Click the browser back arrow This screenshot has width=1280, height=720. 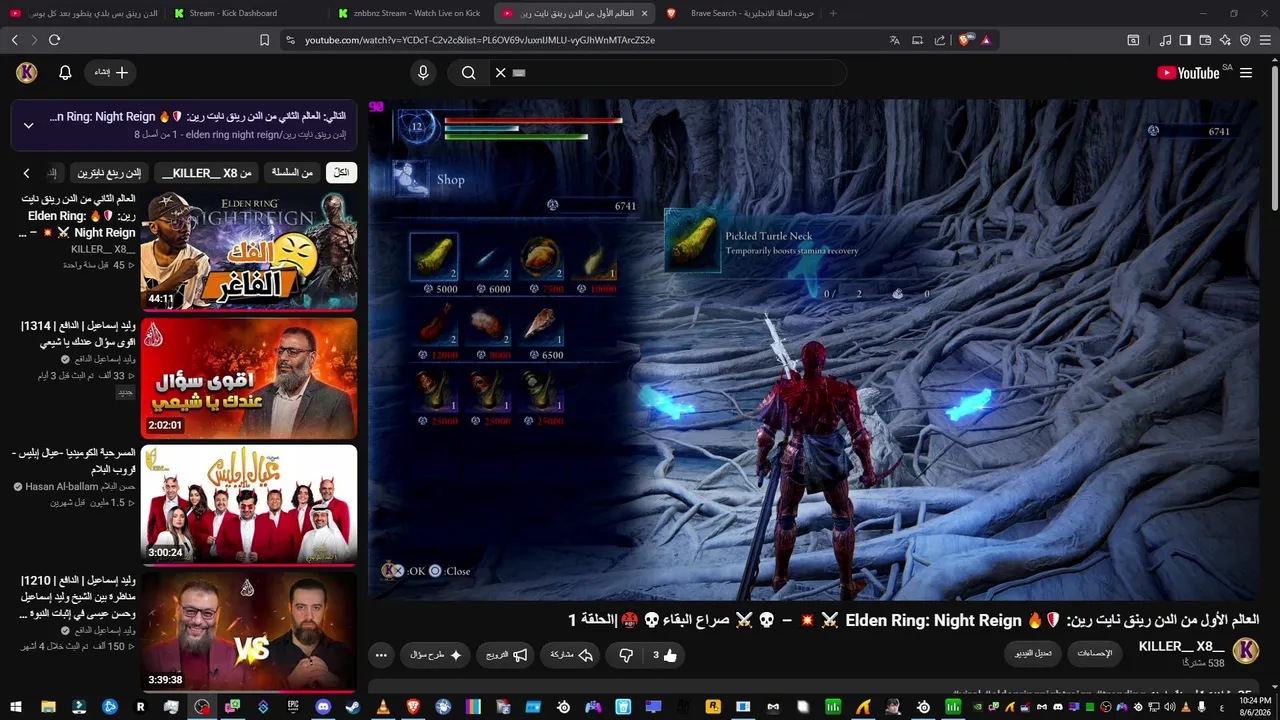15,40
